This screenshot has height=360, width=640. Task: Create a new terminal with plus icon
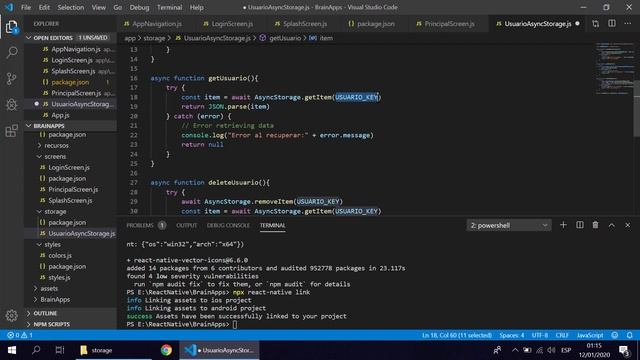(x=563, y=225)
